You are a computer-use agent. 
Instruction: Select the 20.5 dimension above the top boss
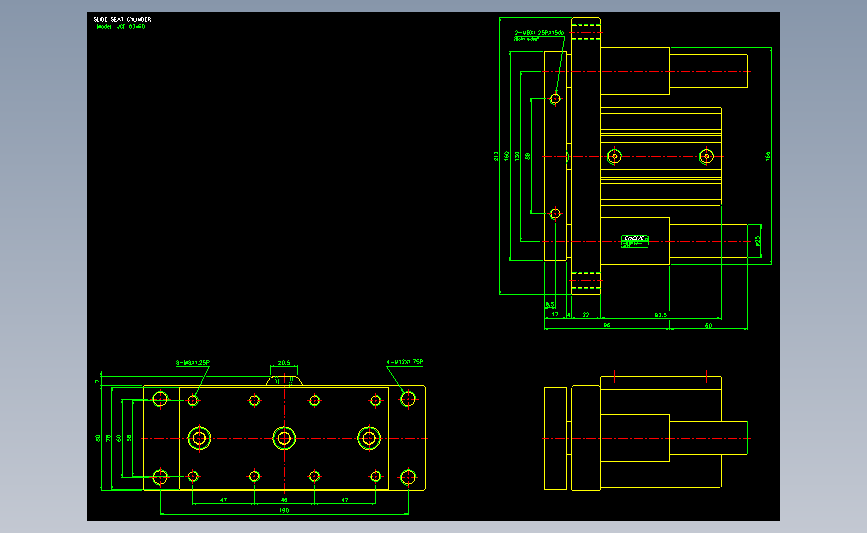tap(284, 363)
